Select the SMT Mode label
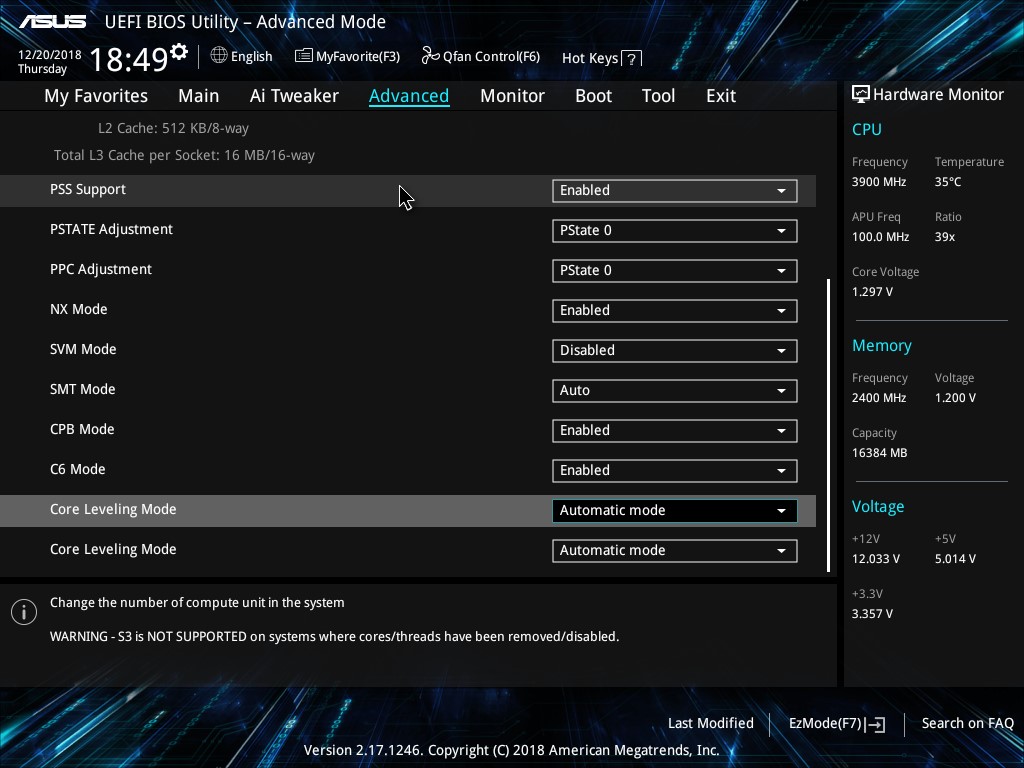The image size is (1024, 768). (83, 389)
